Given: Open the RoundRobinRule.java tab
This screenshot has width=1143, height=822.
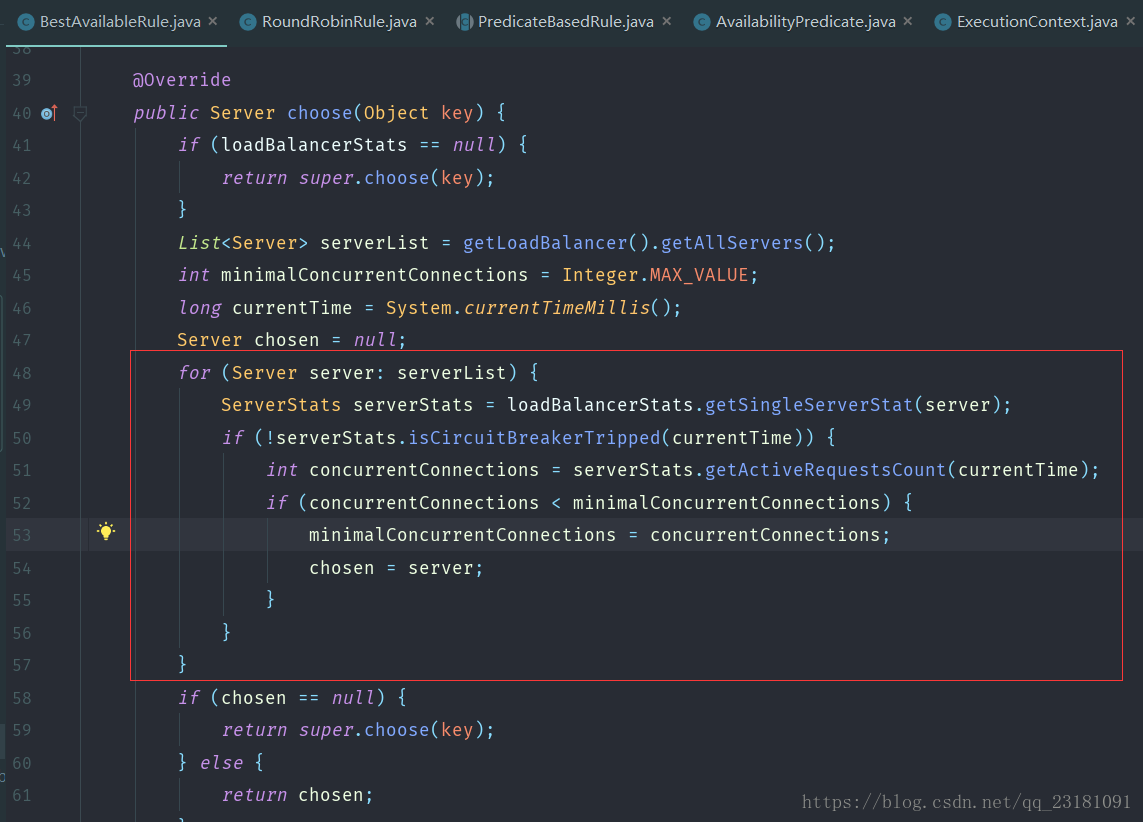Looking at the screenshot, I should click(x=339, y=22).
